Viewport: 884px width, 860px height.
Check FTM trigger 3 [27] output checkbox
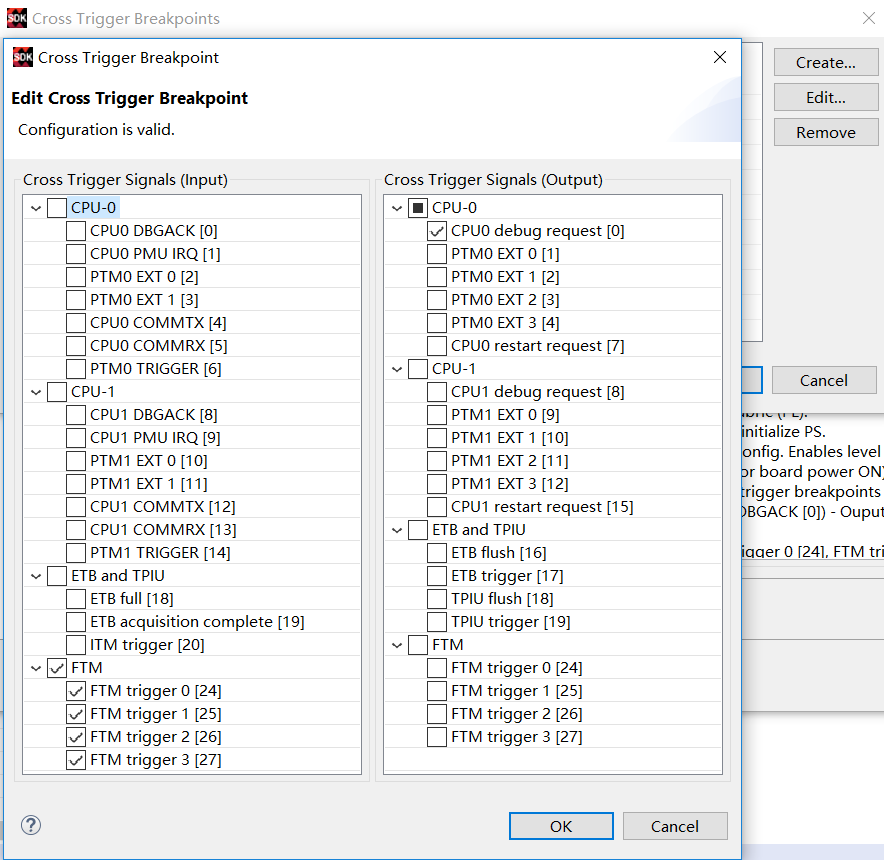(x=437, y=737)
